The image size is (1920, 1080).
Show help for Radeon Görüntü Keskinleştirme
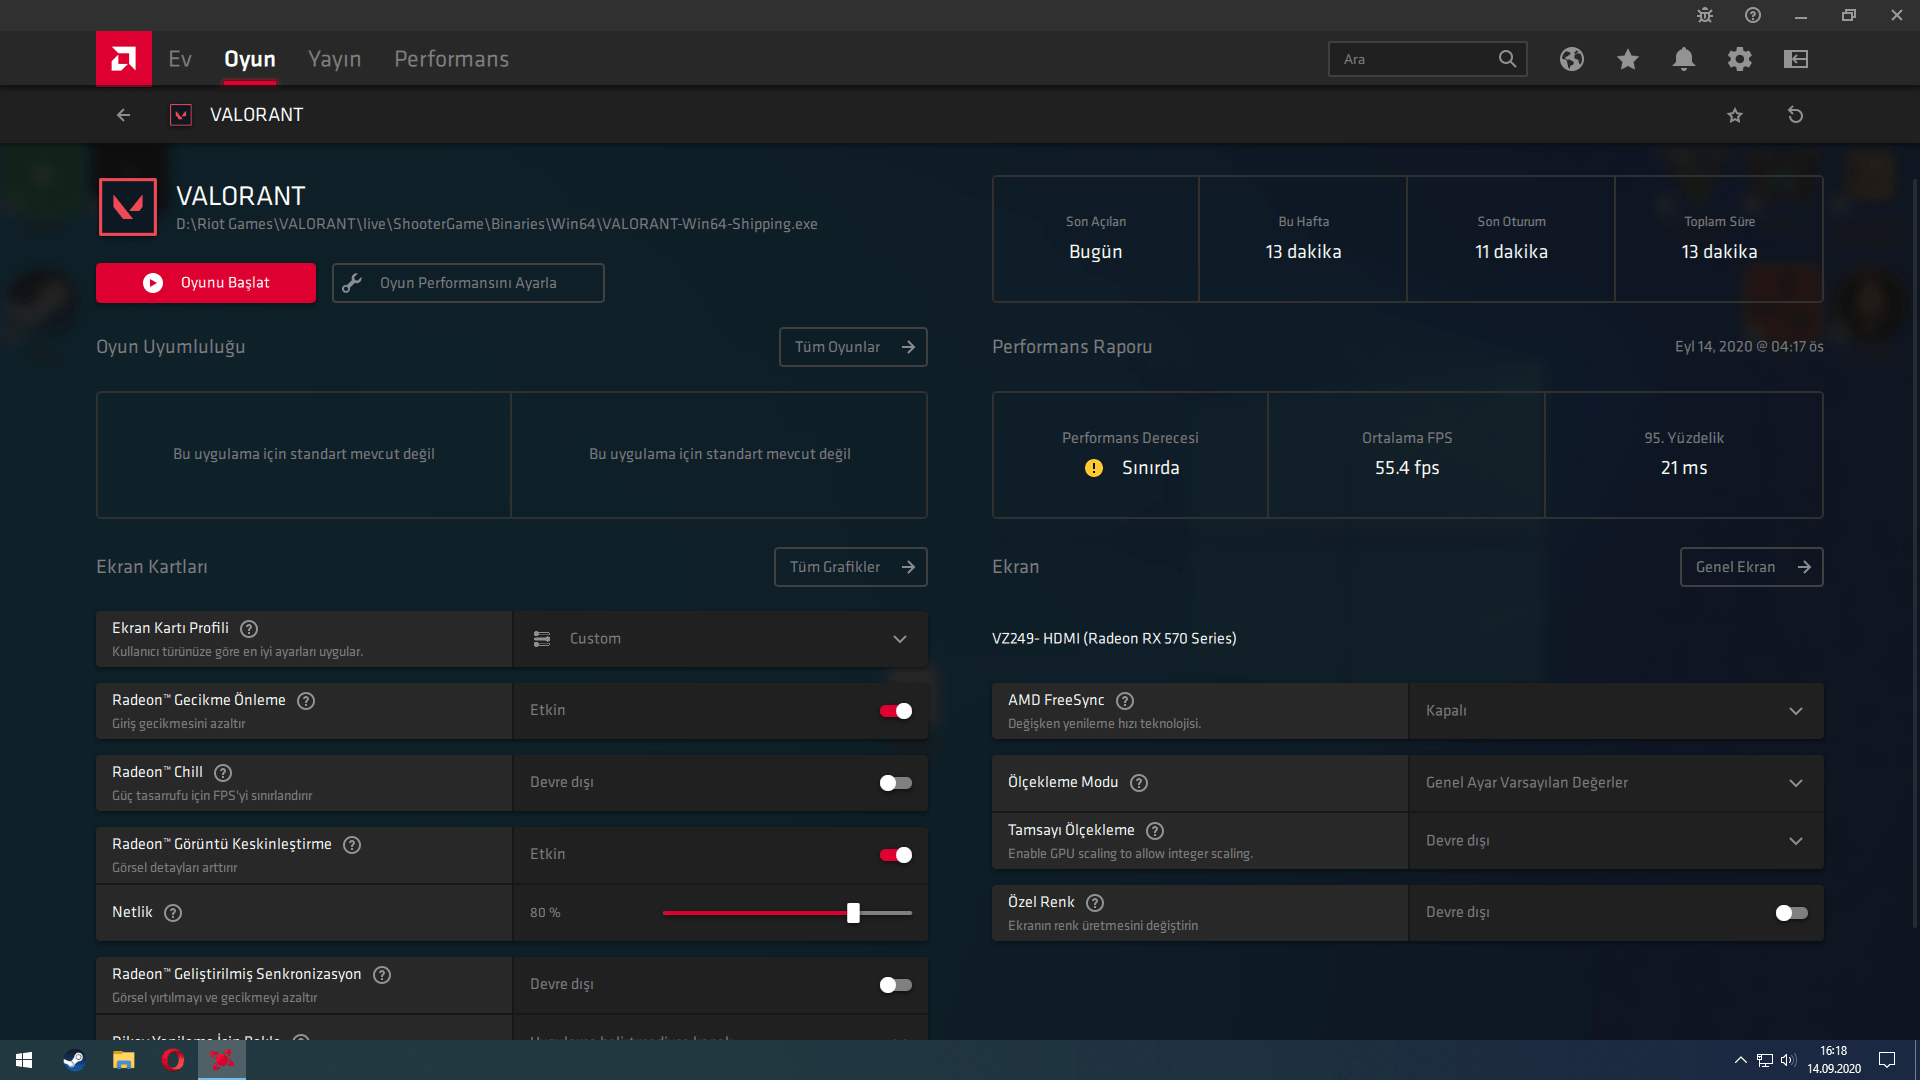click(352, 845)
